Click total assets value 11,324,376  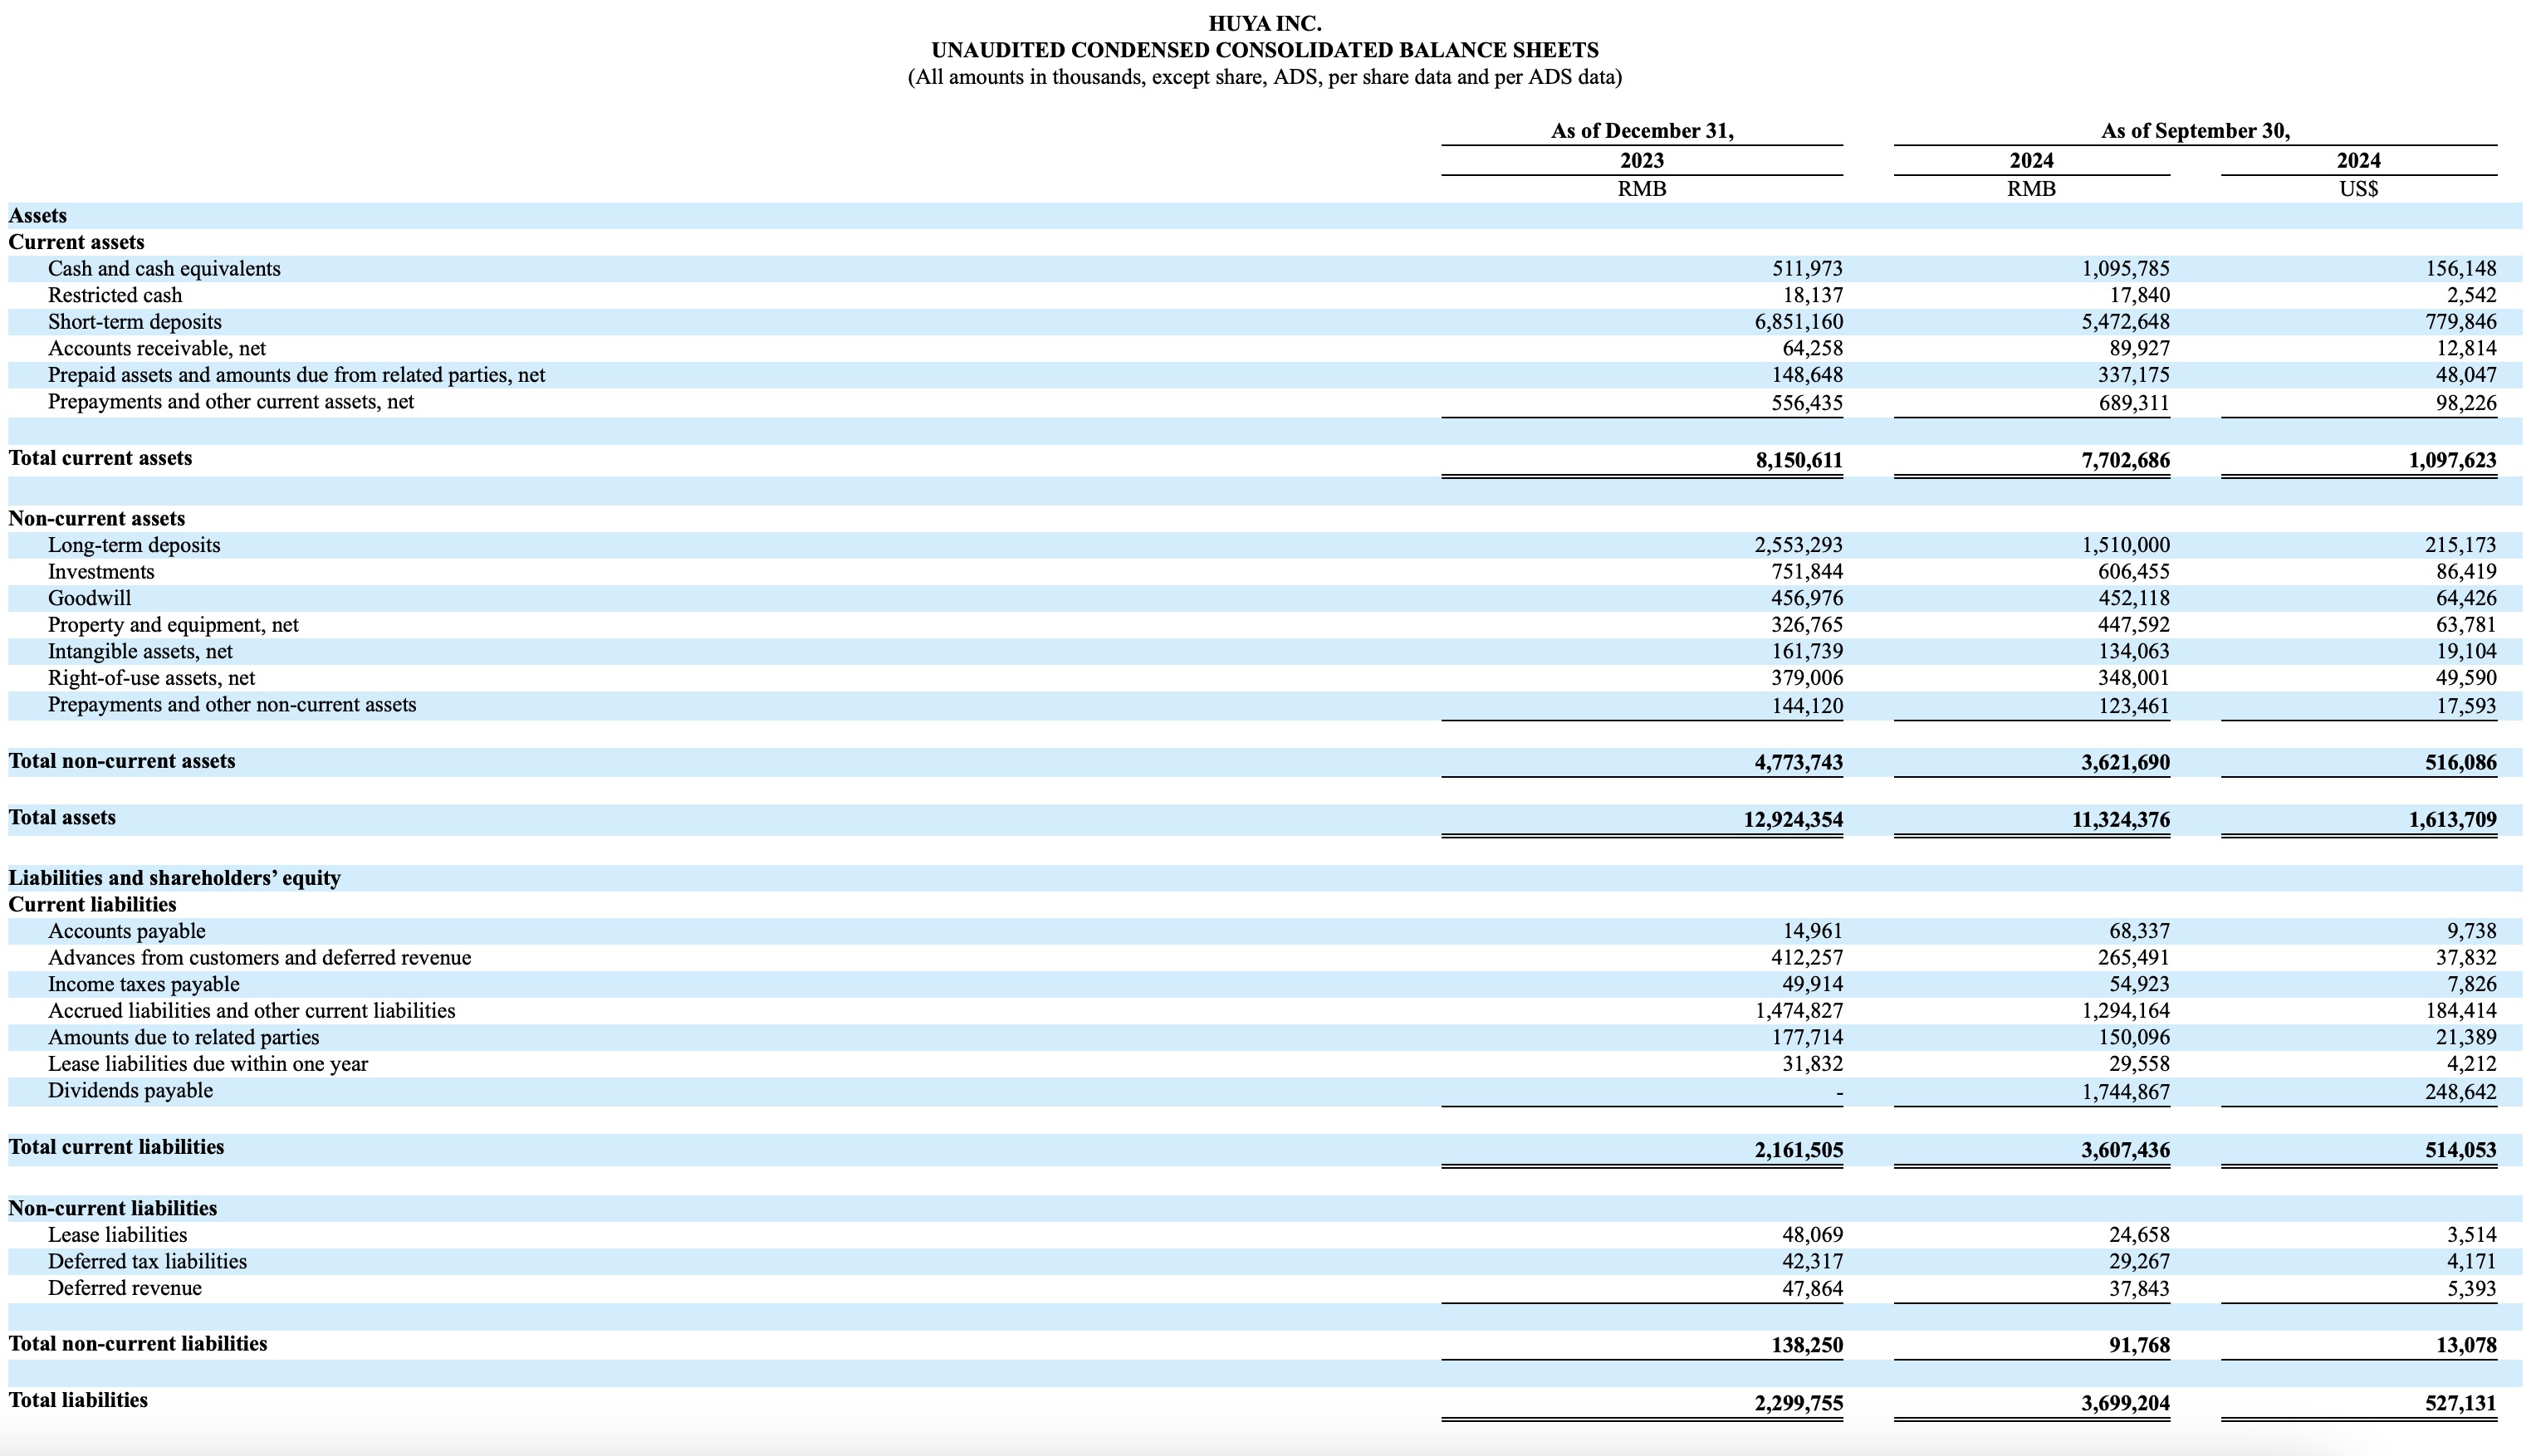coord(2121,820)
